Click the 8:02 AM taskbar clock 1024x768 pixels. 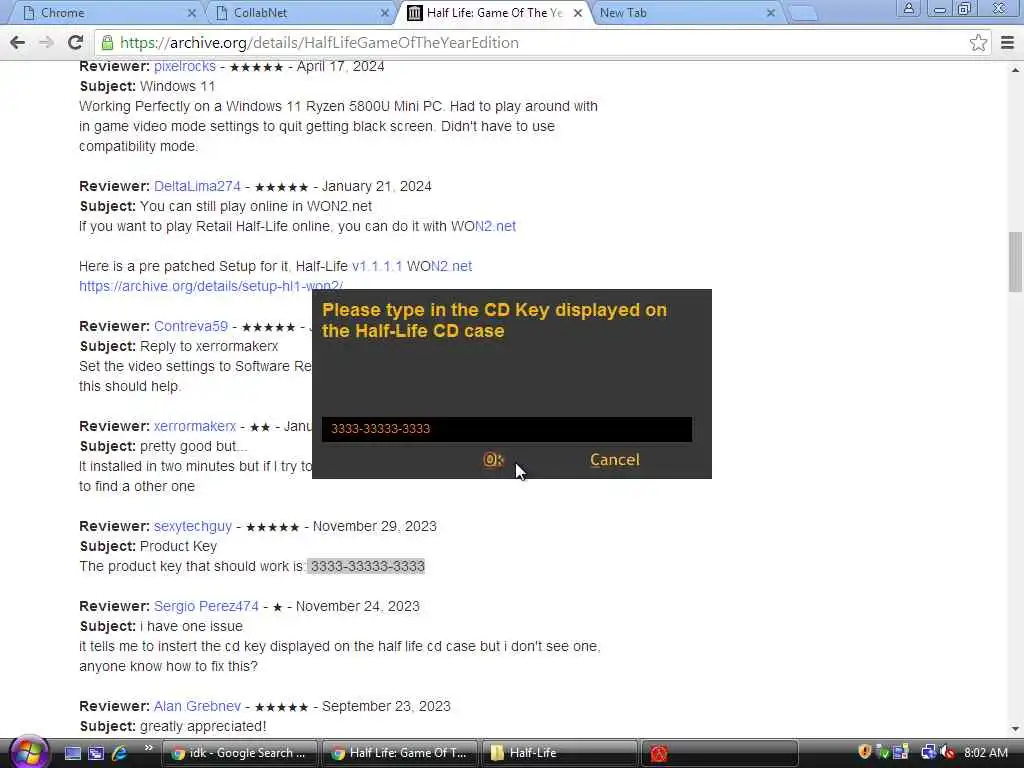click(985, 752)
